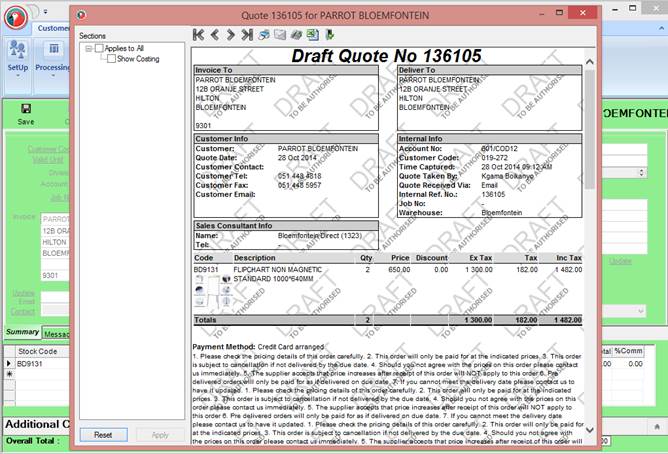Go to the first page of the quote
668x454 pixels.
click(x=199, y=34)
